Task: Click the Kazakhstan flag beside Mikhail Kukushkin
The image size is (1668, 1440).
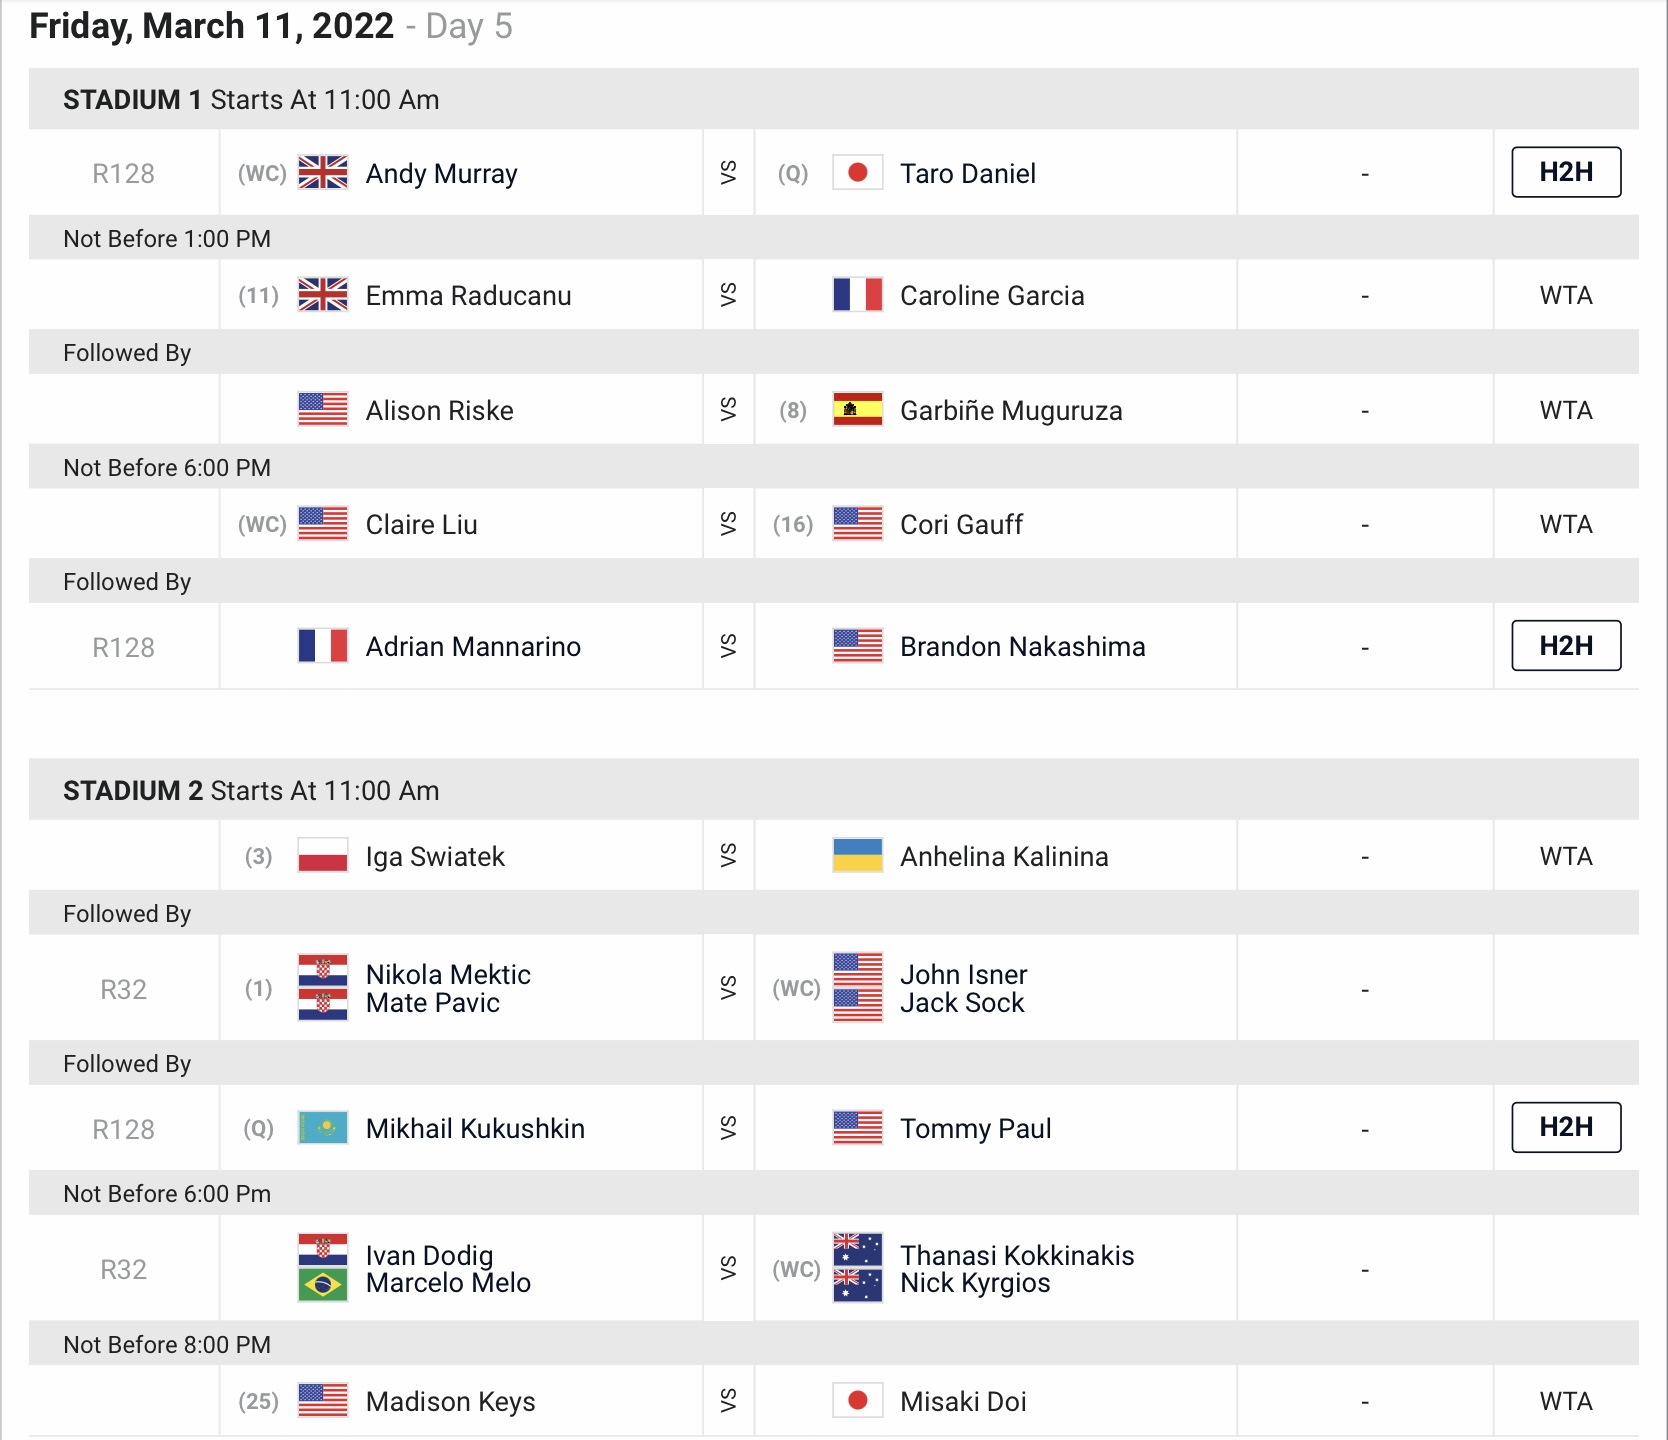Action: click(x=323, y=1128)
